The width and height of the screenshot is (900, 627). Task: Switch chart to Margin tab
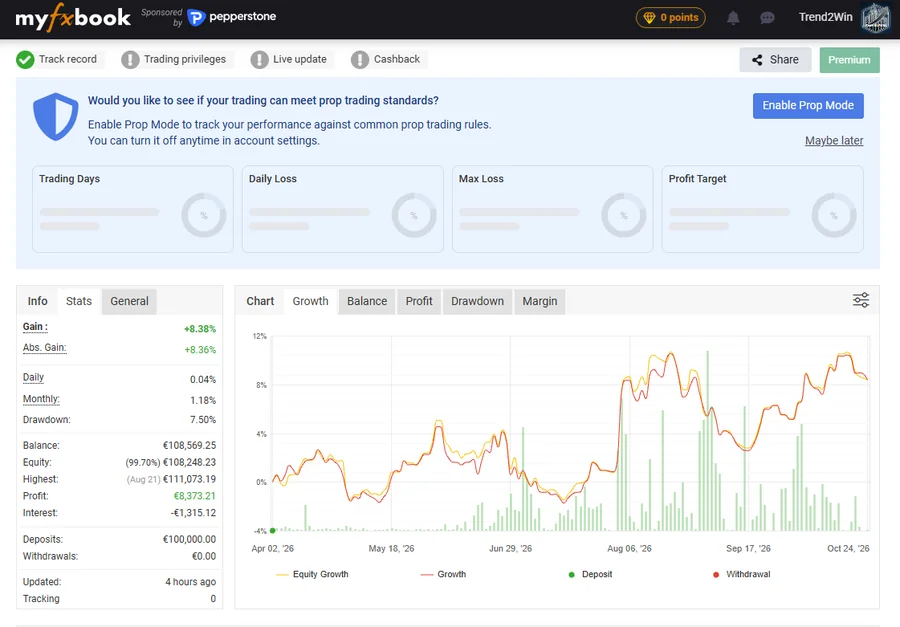click(540, 301)
